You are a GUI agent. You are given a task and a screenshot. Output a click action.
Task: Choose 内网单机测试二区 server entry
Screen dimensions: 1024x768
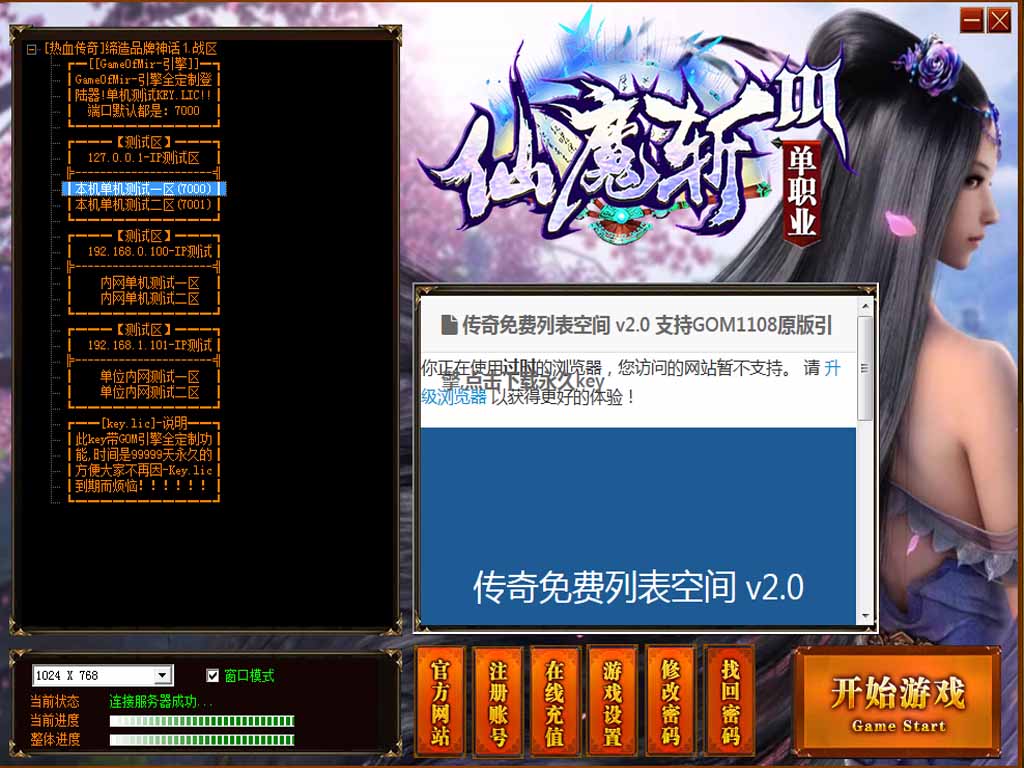point(150,298)
